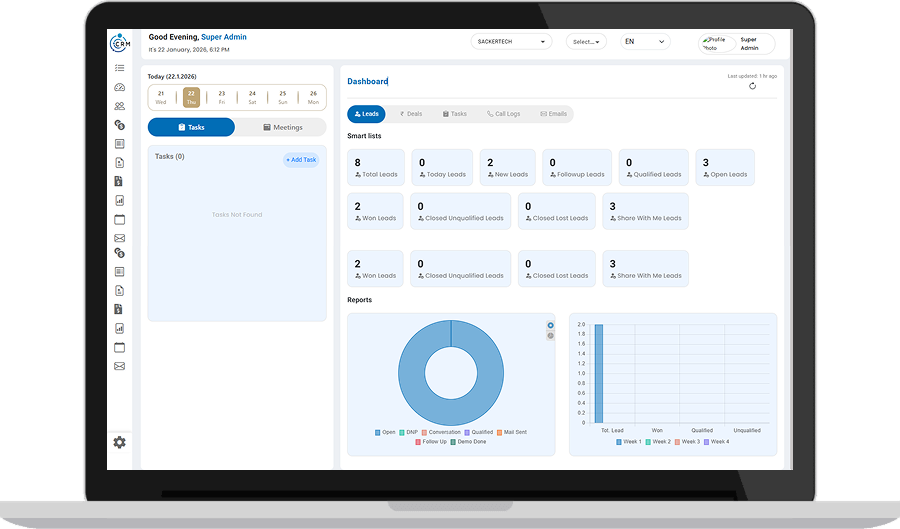Select the blue chart-type radio on donut chart

tap(550, 325)
